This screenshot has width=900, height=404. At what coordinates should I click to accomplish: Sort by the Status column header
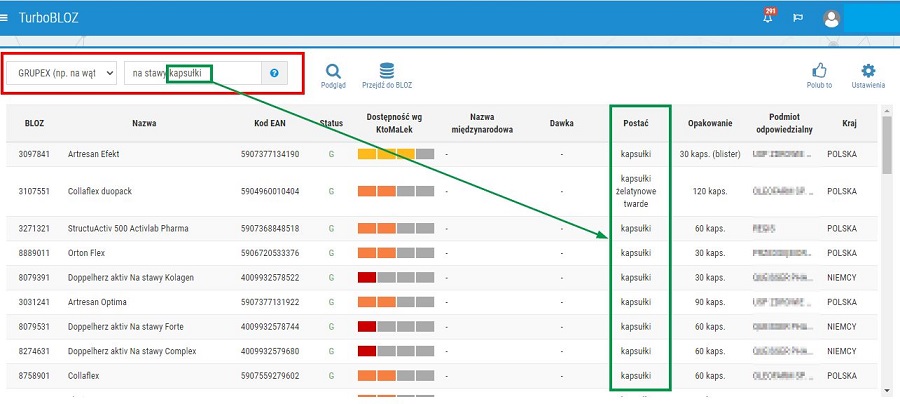pos(331,123)
